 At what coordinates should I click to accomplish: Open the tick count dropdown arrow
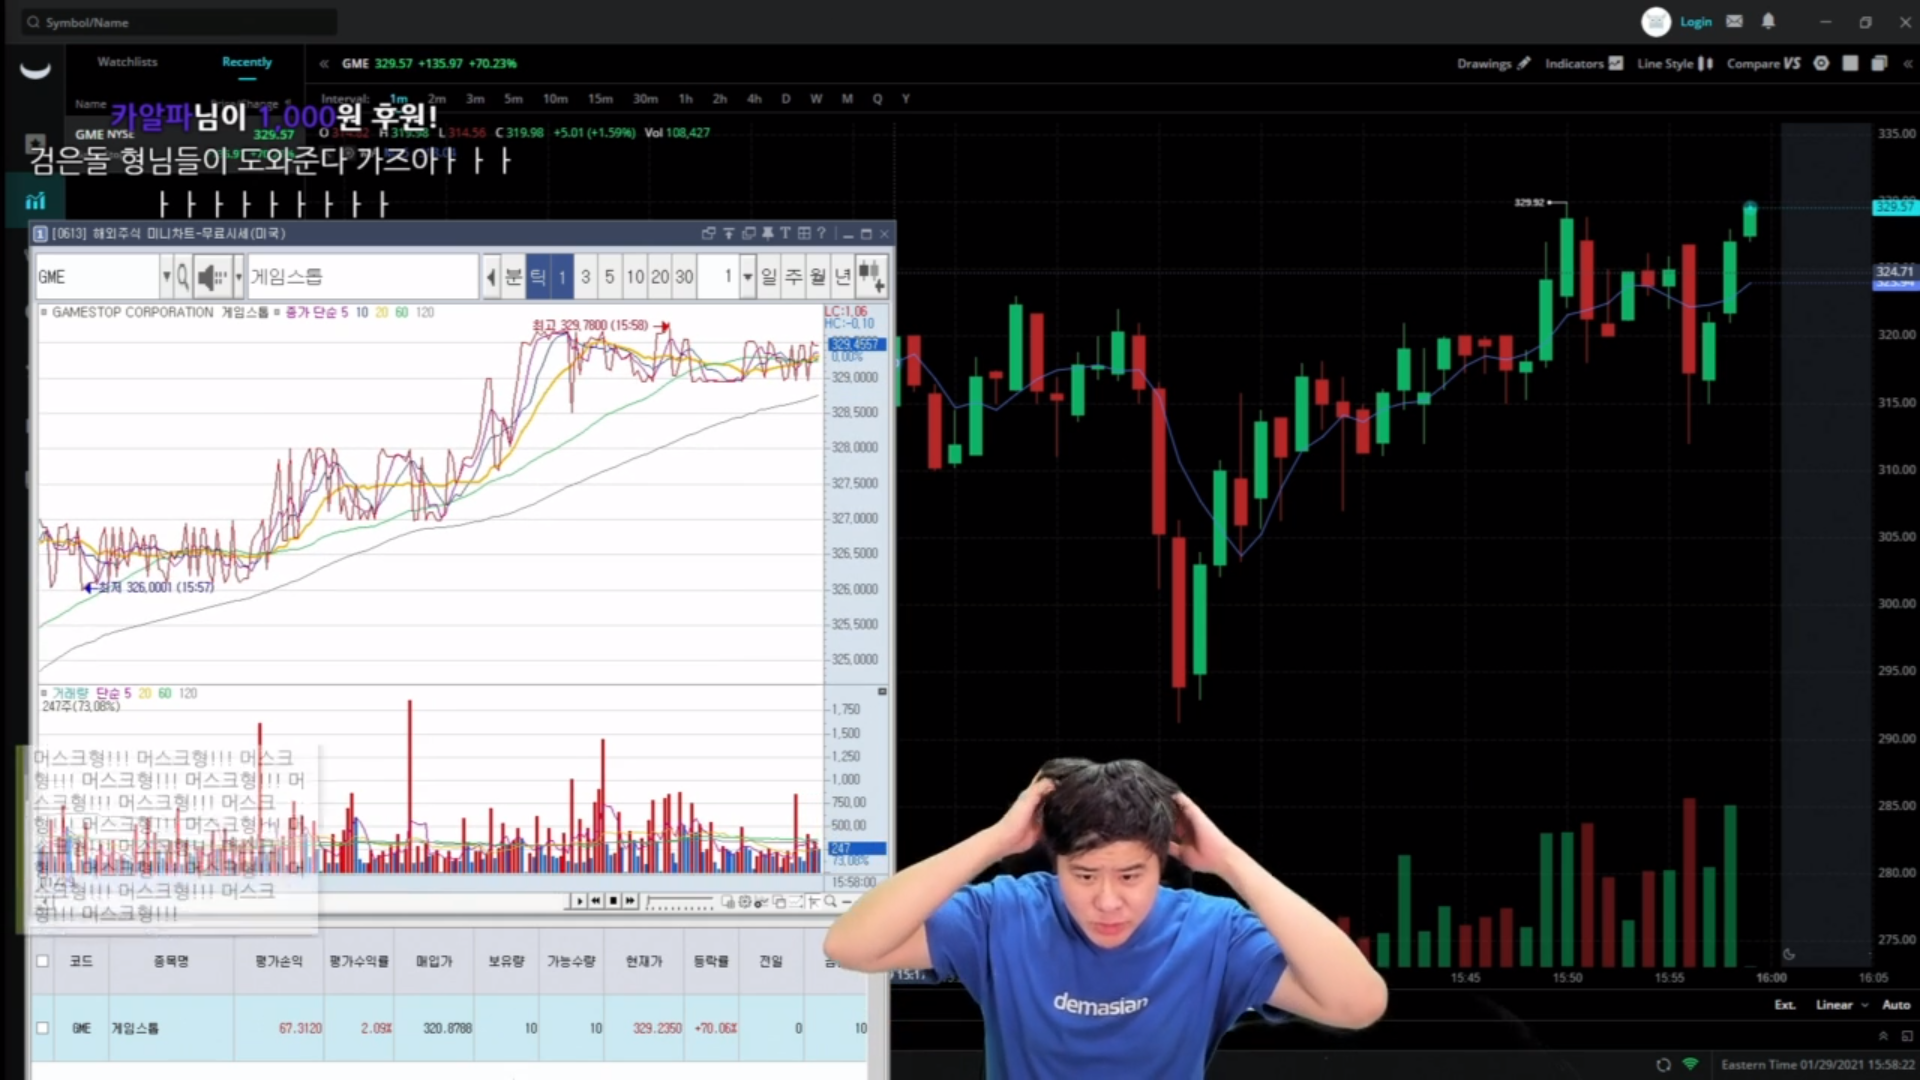(x=747, y=276)
